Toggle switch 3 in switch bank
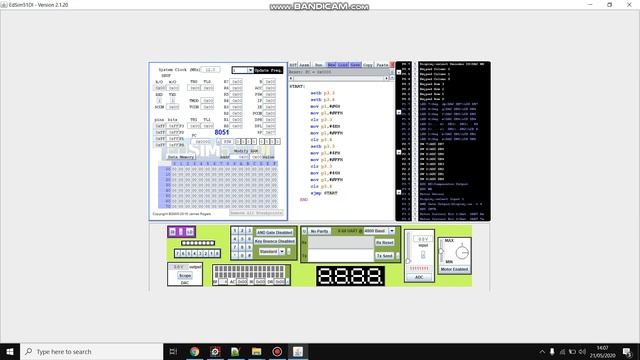Viewport: 640px width, 360px height. pos(200,253)
